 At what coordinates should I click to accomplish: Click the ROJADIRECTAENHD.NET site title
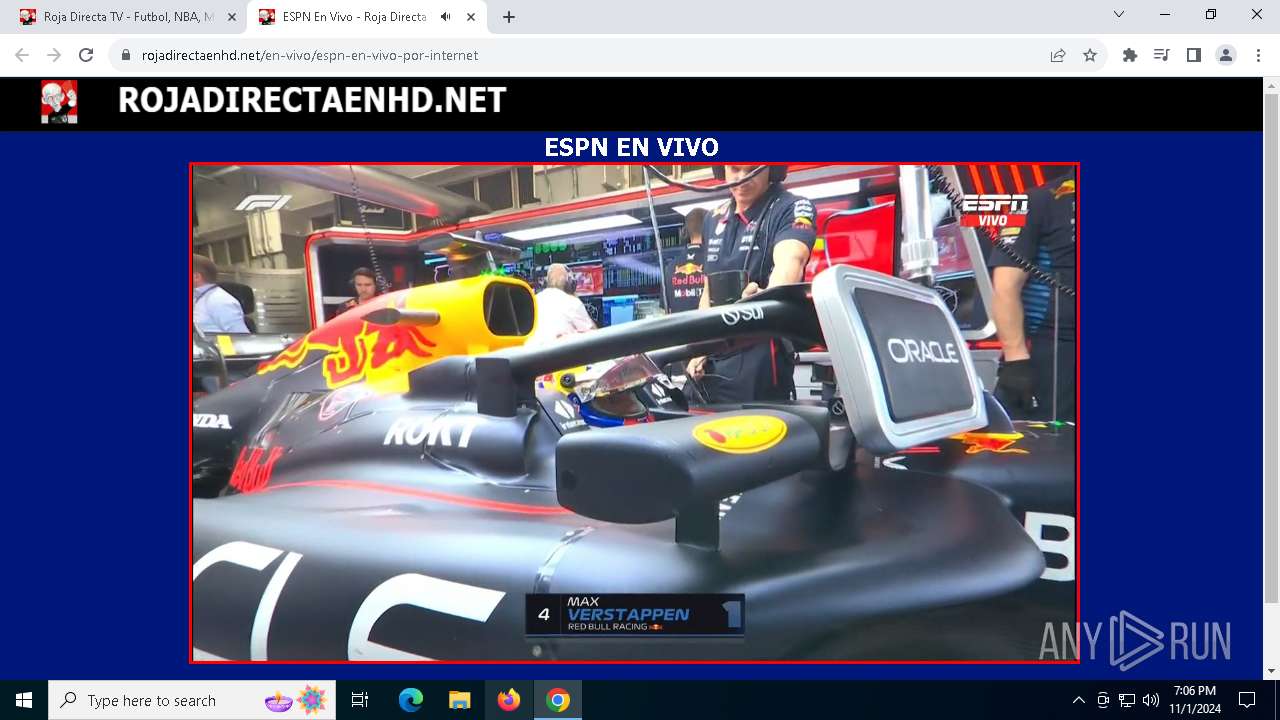pos(312,100)
